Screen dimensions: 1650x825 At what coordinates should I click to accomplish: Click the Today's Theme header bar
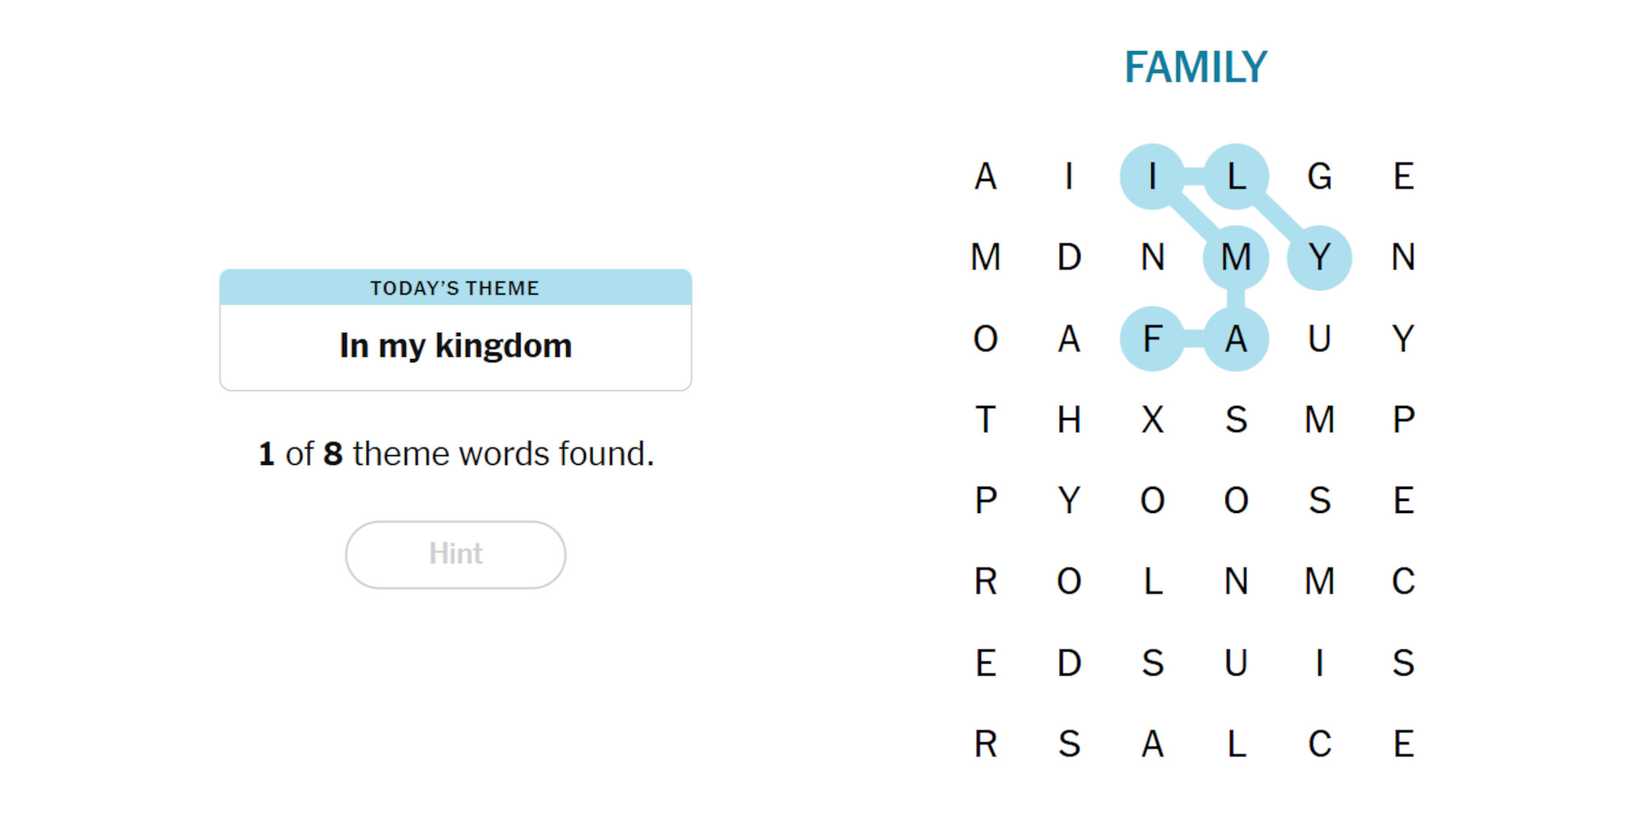[x=455, y=288]
